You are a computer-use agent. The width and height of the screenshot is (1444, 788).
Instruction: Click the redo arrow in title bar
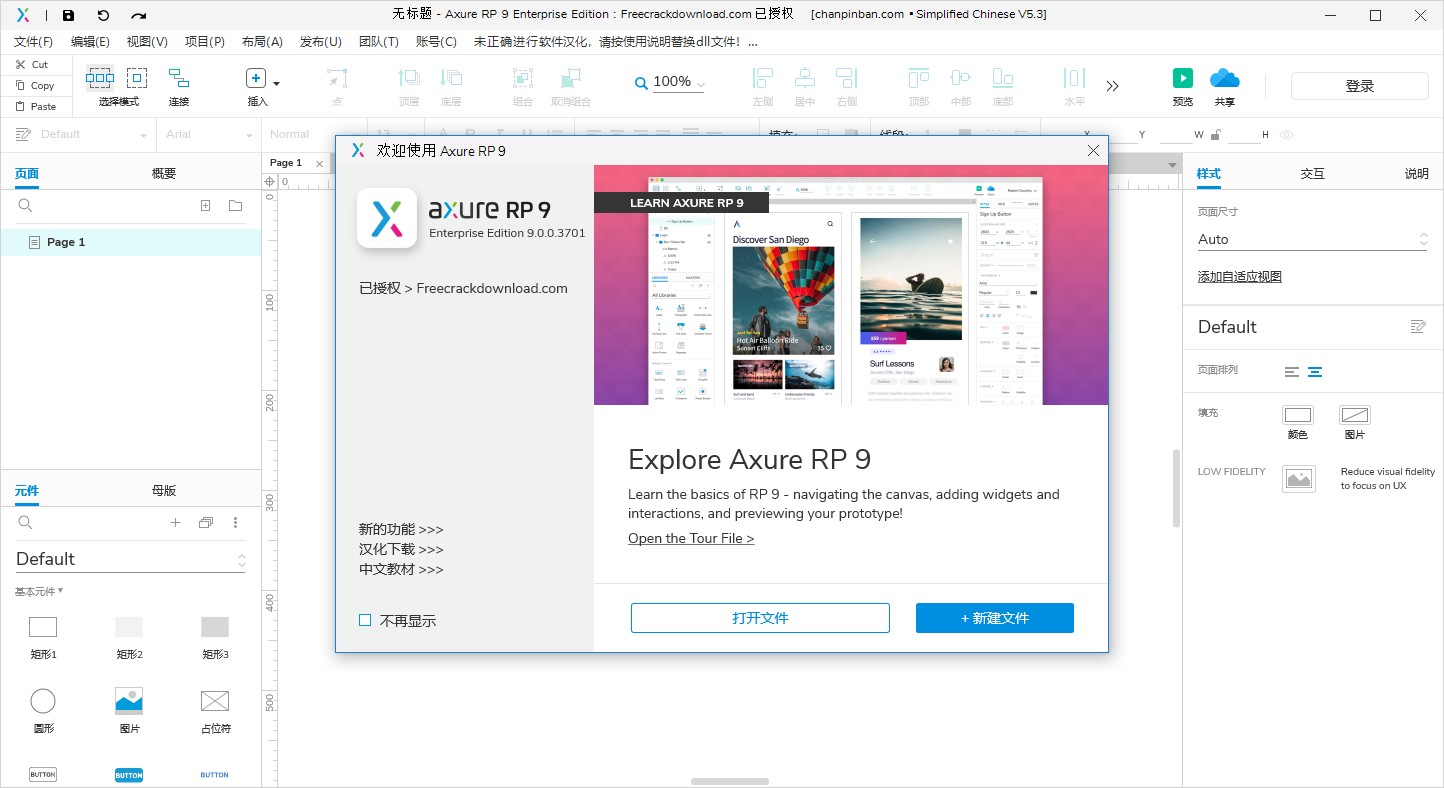point(138,15)
